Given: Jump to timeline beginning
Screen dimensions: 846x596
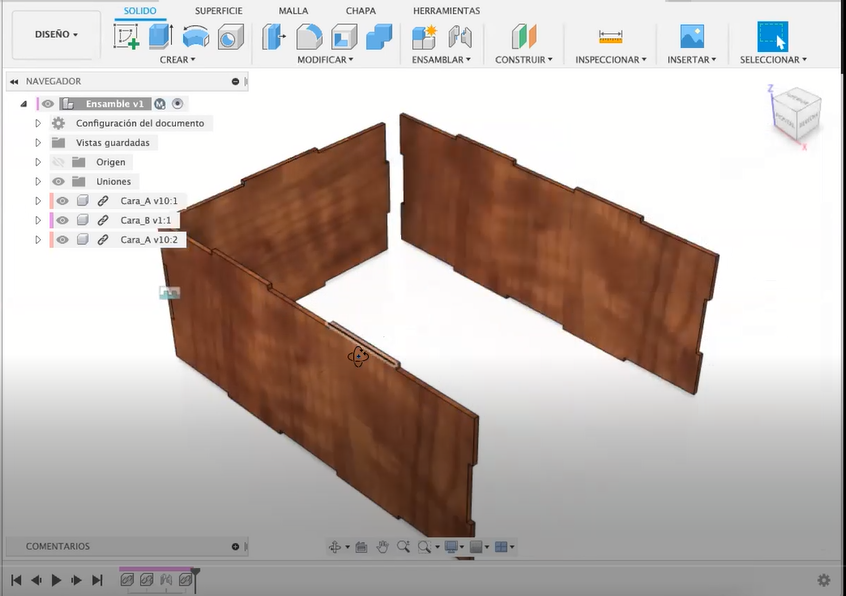Looking at the screenshot, I should pyautogui.click(x=16, y=580).
